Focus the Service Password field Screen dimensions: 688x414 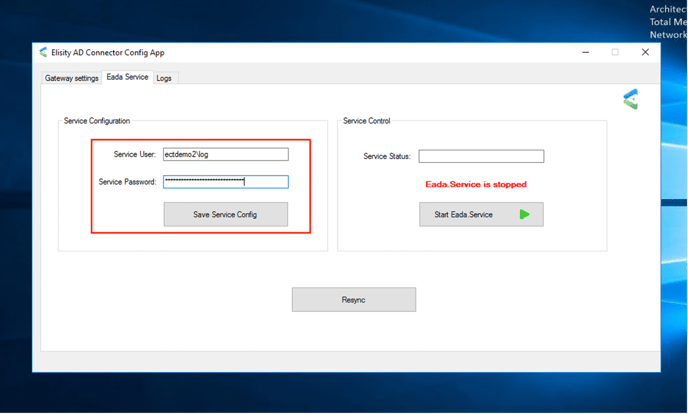pyautogui.click(x=226, y=182)
